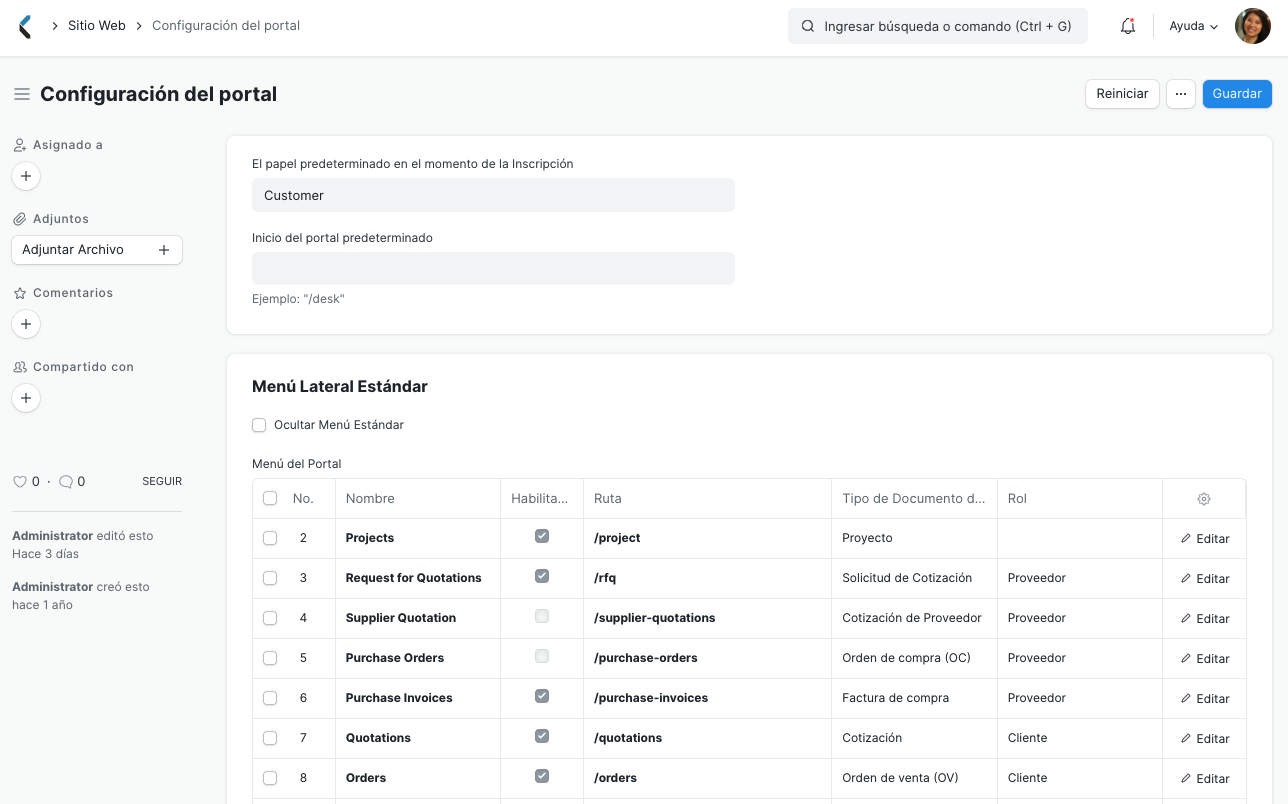Click Menú Lateral Estándar section heading
This screenshot has width=1288, height=804.
tap(340, 386)
